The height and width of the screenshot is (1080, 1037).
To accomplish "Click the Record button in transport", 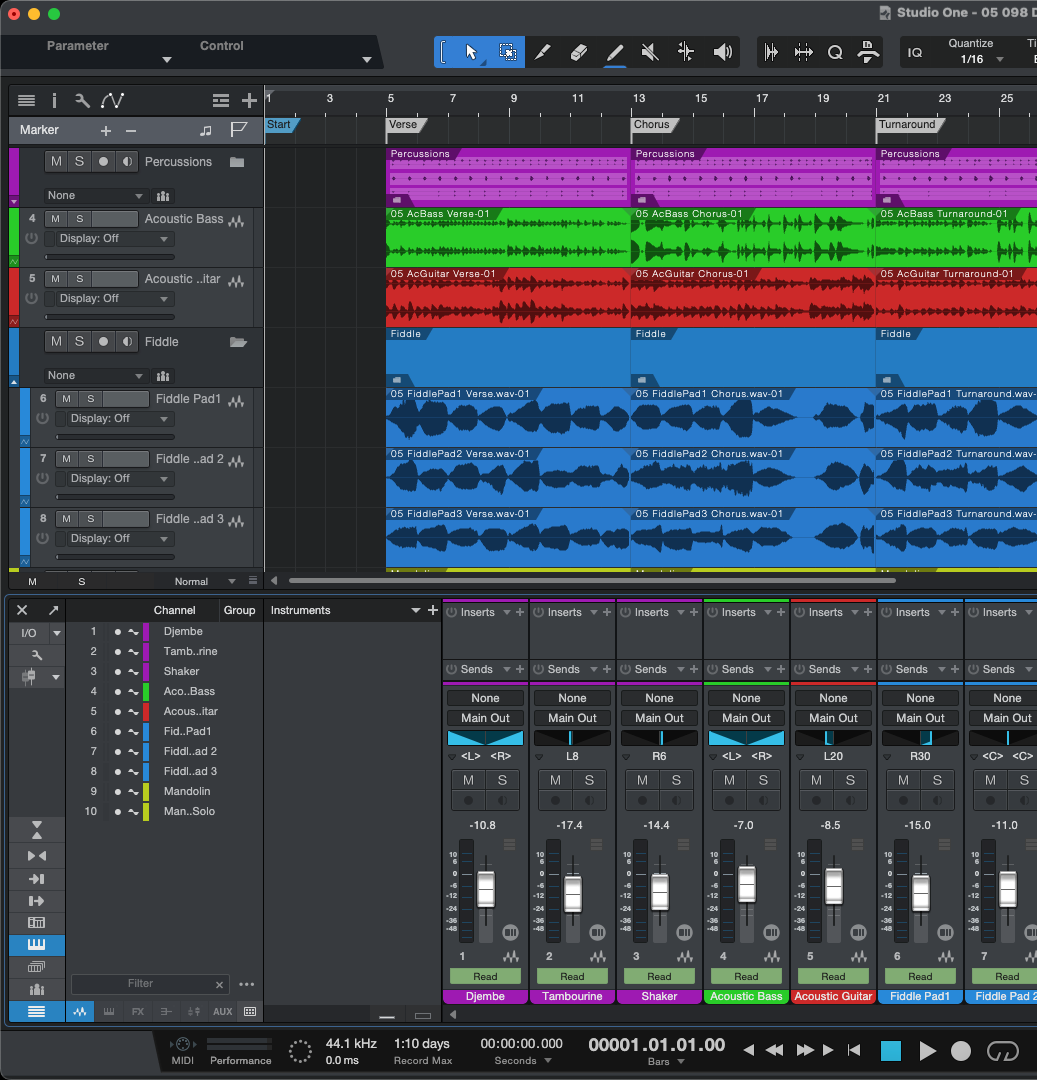I will [961, 1050].
